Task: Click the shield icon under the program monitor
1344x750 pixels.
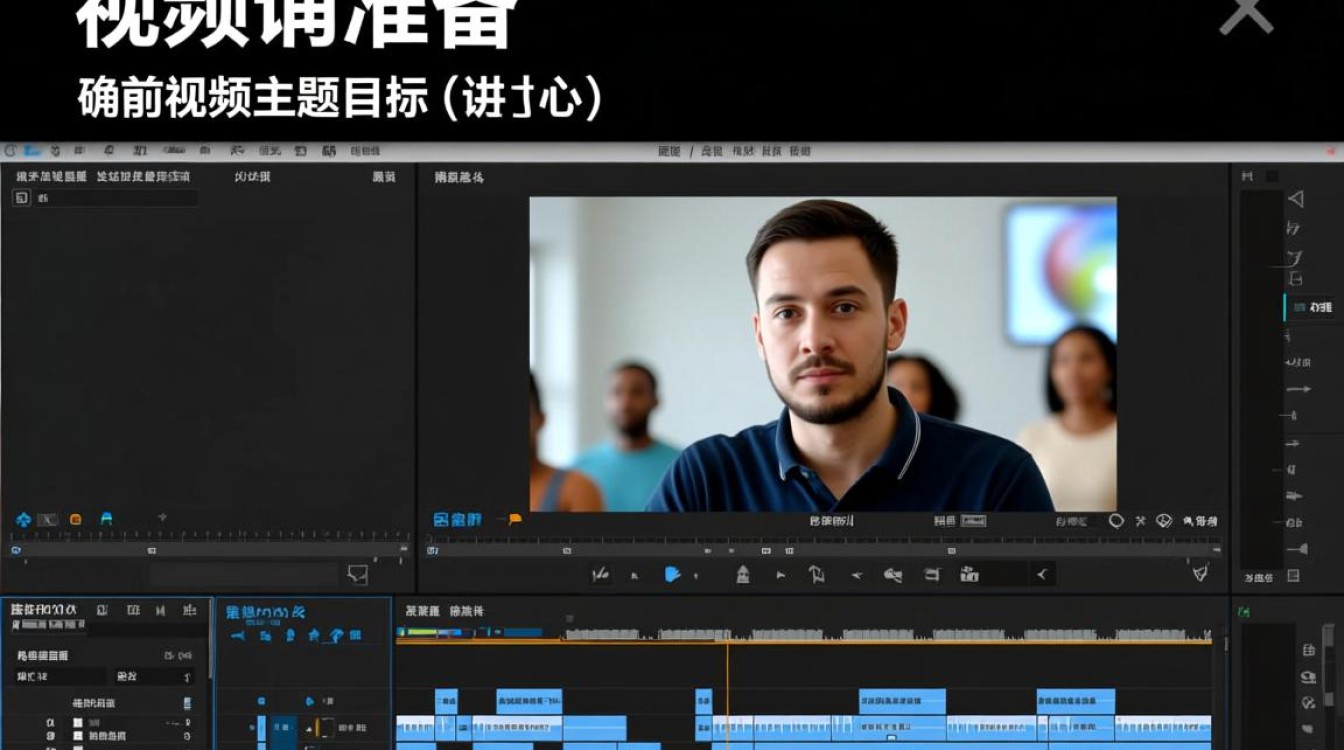Action: point(1164,521)
